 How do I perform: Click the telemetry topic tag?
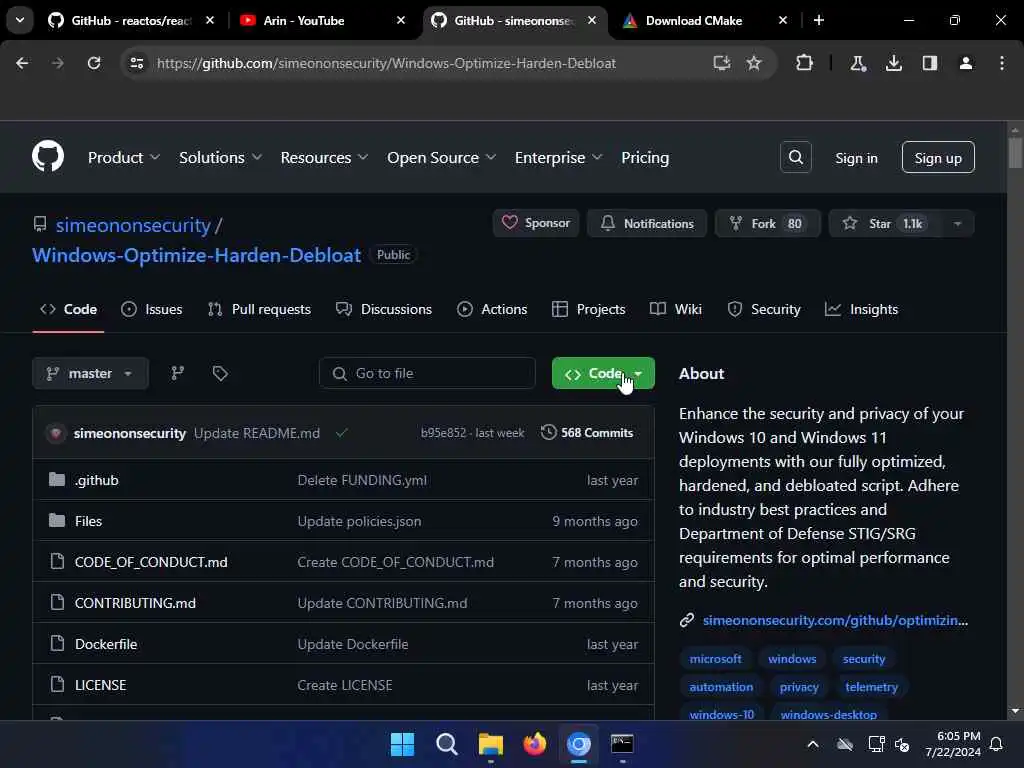click(871, 686)
